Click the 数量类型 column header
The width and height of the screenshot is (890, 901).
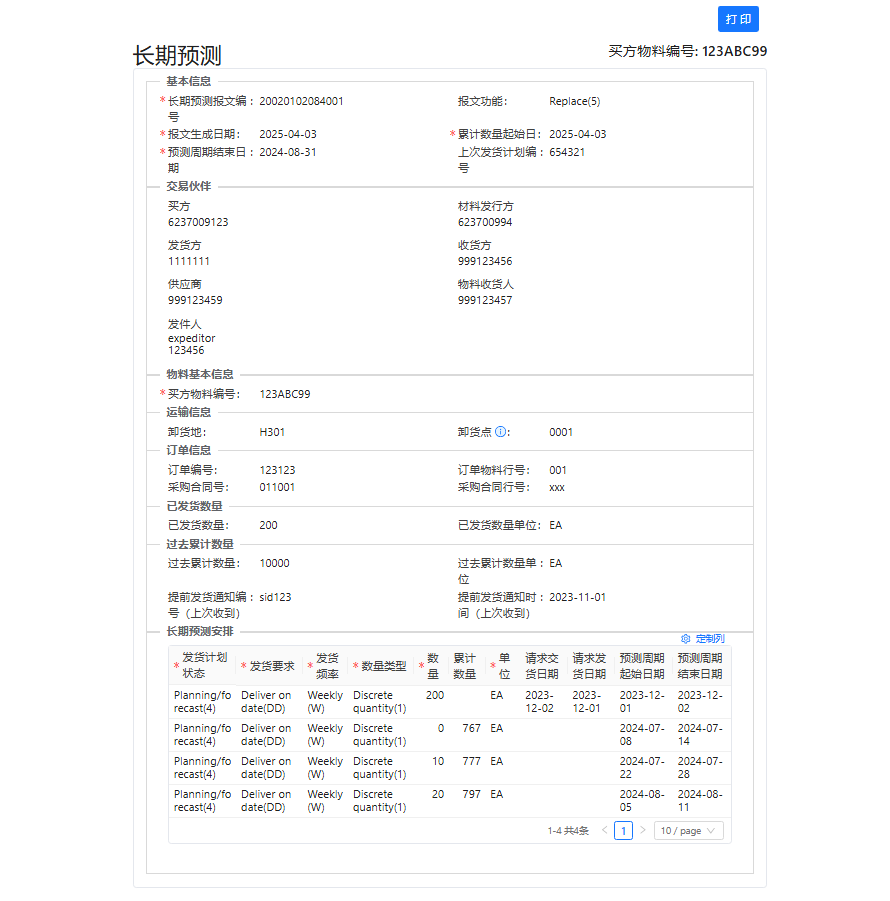coord(383,666)
